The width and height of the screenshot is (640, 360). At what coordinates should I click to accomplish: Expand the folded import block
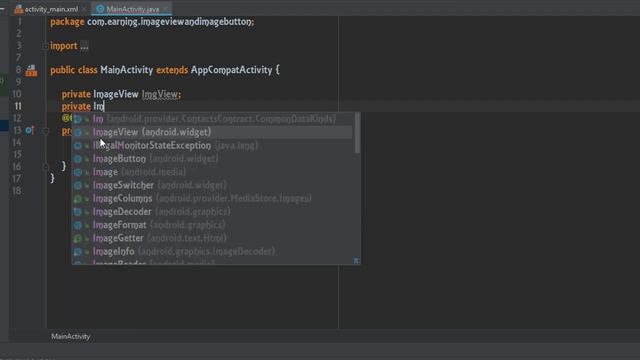[45, 46]
